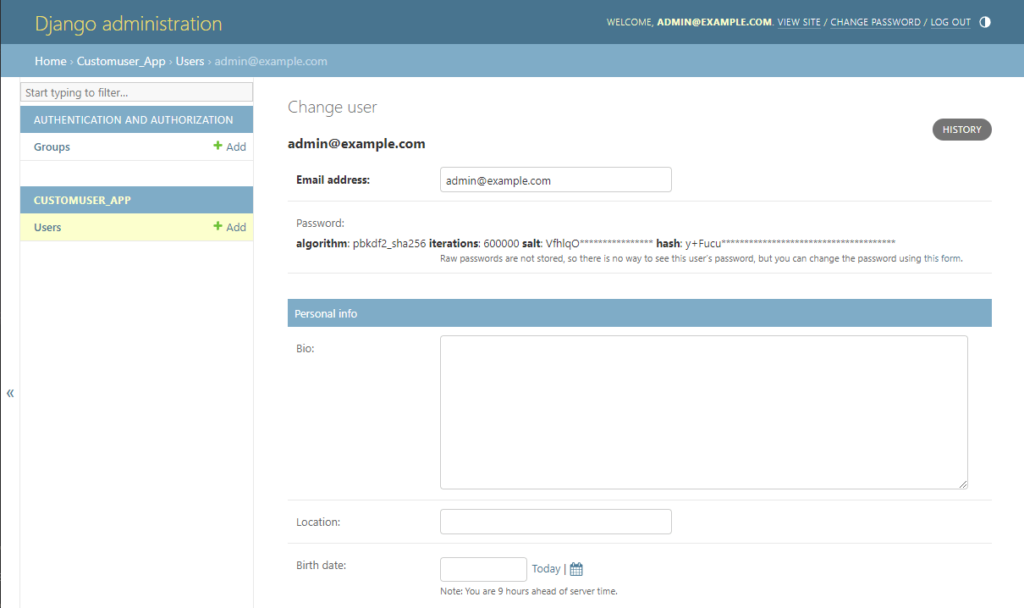Open the birth date calendar picker icon
1024x608 pixels.
tap(576, 569)
